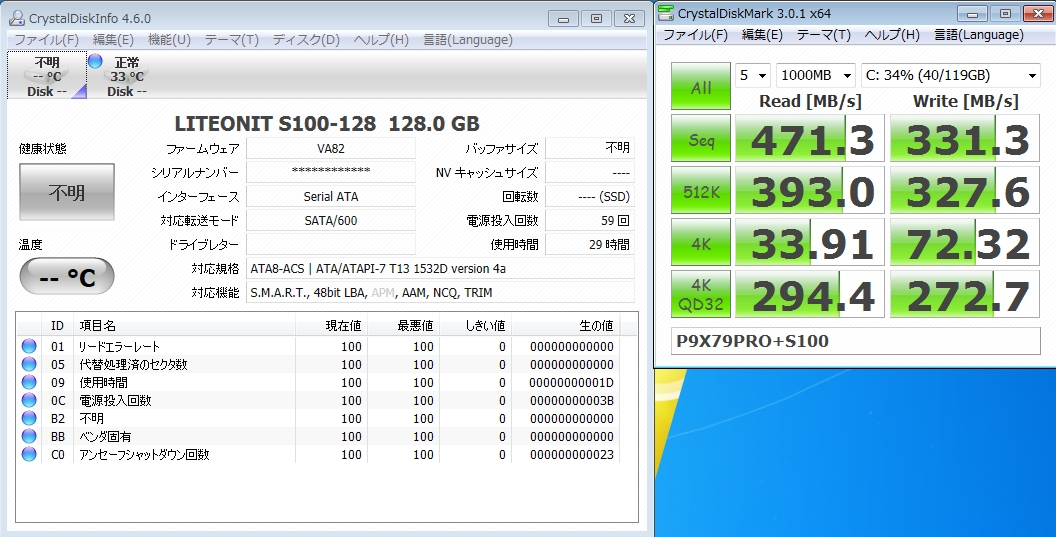Select the 正常 33 °C disk tab

(x=127, y=75)
